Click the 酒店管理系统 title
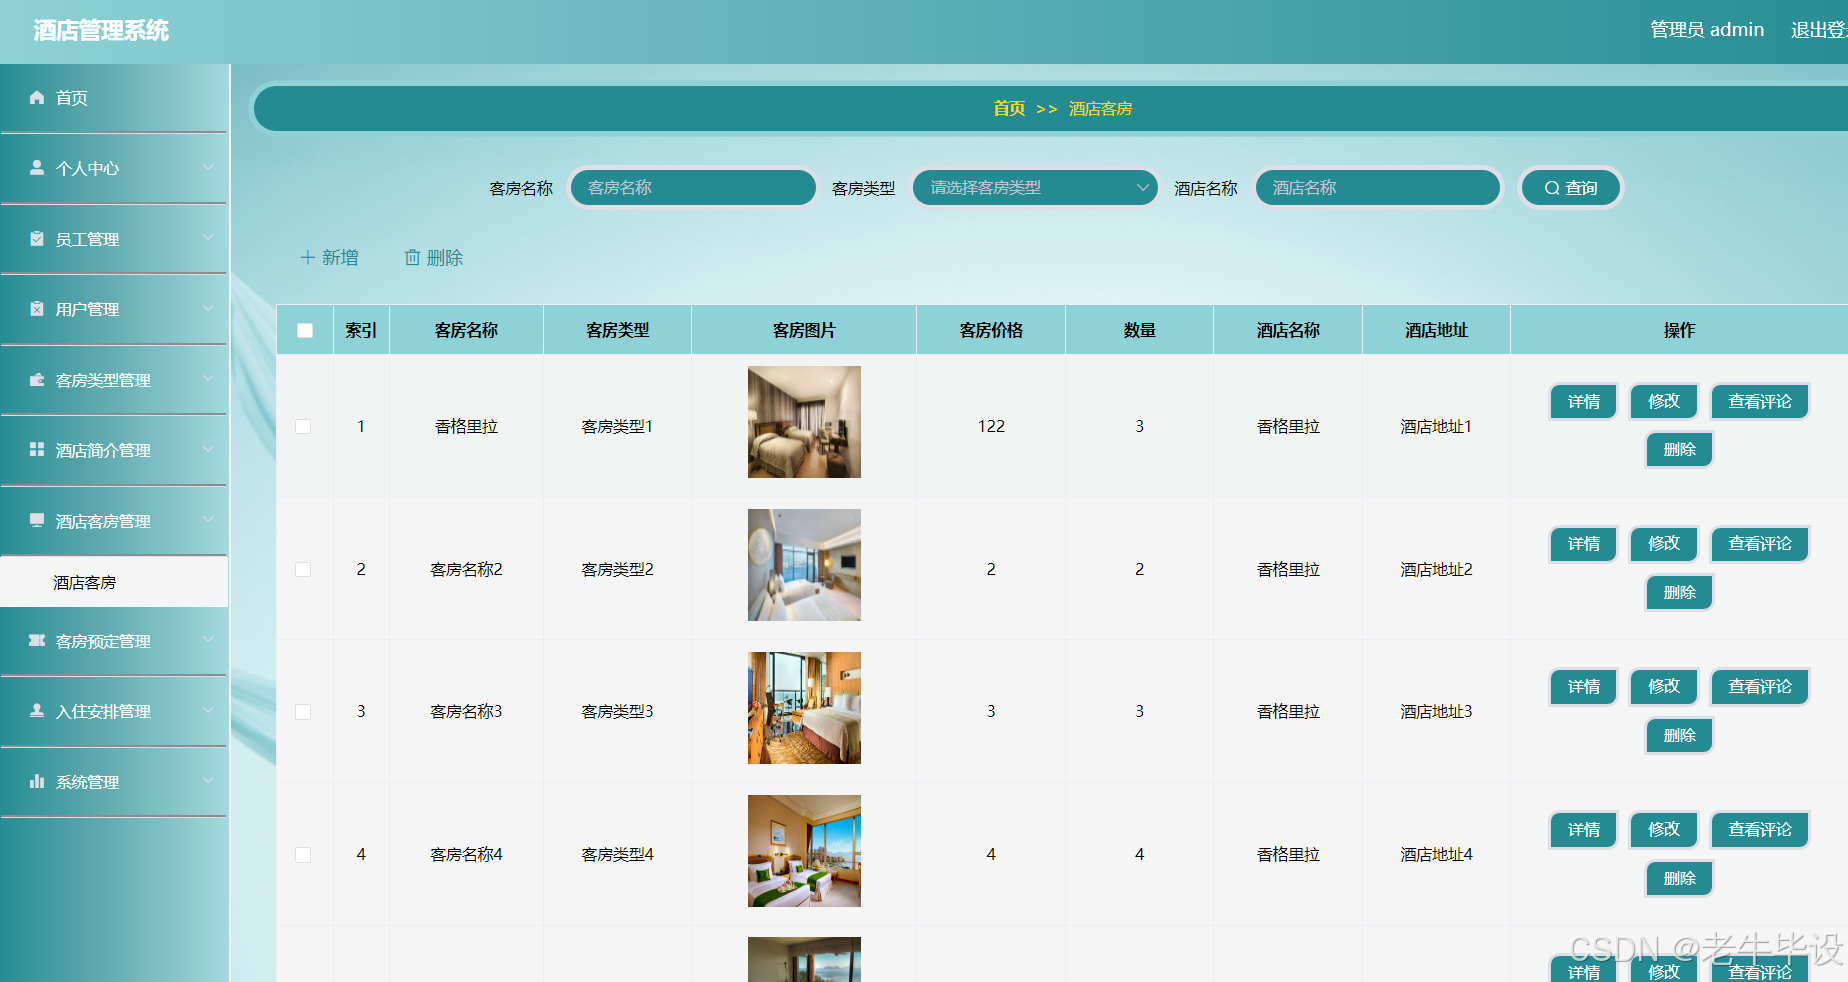This screenshot has height=982, width=1848. (x=101, y=31)
